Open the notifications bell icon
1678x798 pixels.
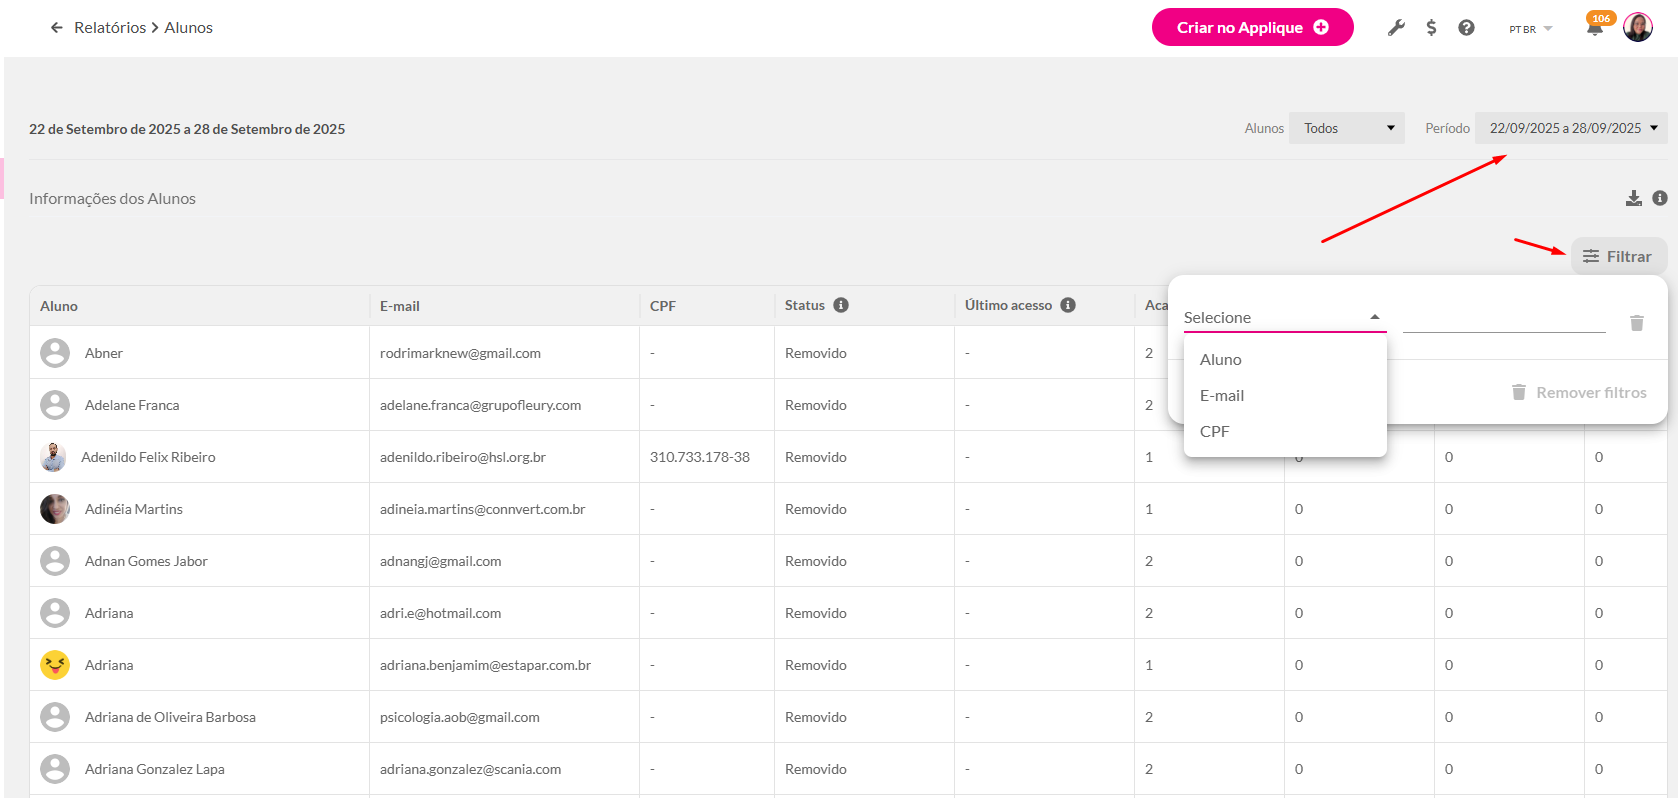(x=1594, y=28)
